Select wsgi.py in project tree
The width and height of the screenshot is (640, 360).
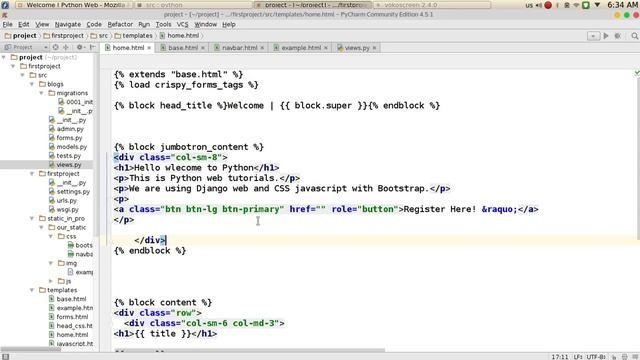pos(67,209)
